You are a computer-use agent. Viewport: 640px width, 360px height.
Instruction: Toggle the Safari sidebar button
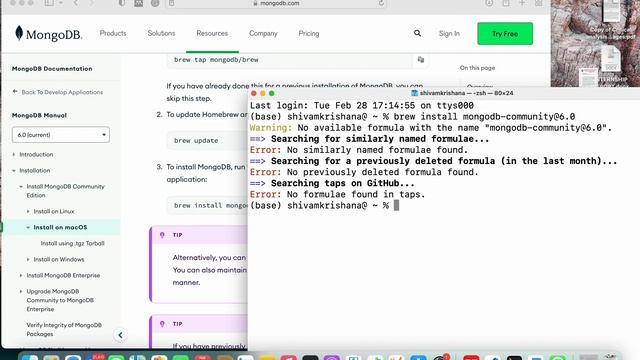point(49,3)
